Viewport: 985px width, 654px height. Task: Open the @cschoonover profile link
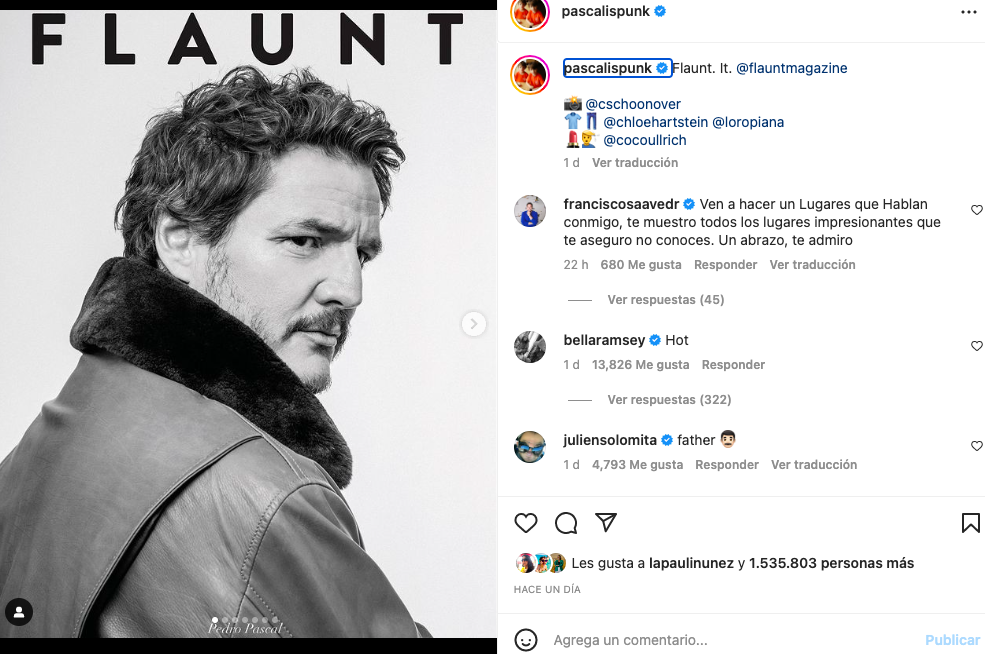click(x=633, y=104)
